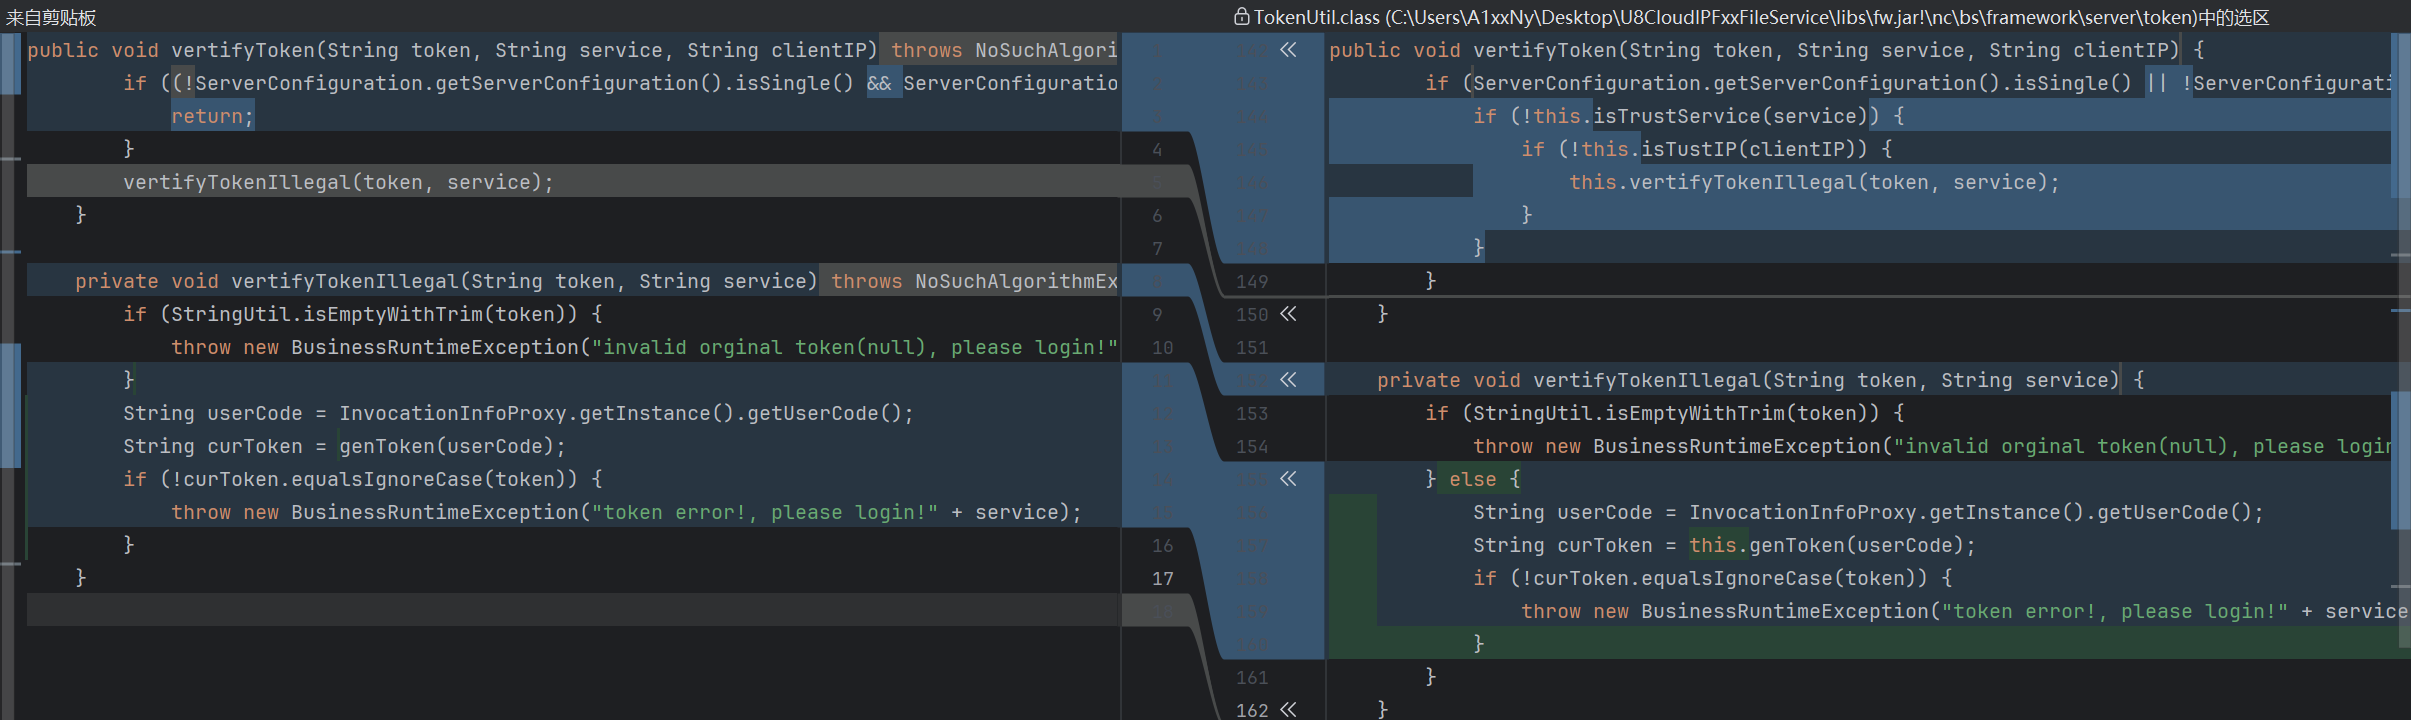Click the highlighted '||' operator in right pane

pyautogui.click(x=2156, y=83)
